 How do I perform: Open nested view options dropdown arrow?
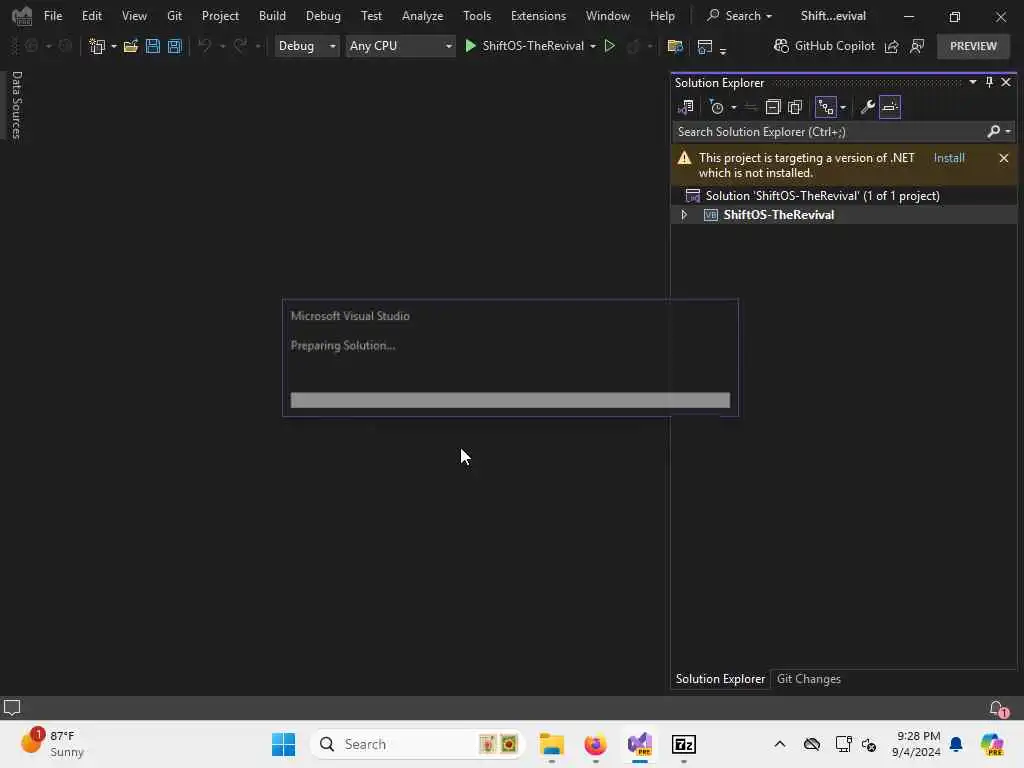(843, 107)
